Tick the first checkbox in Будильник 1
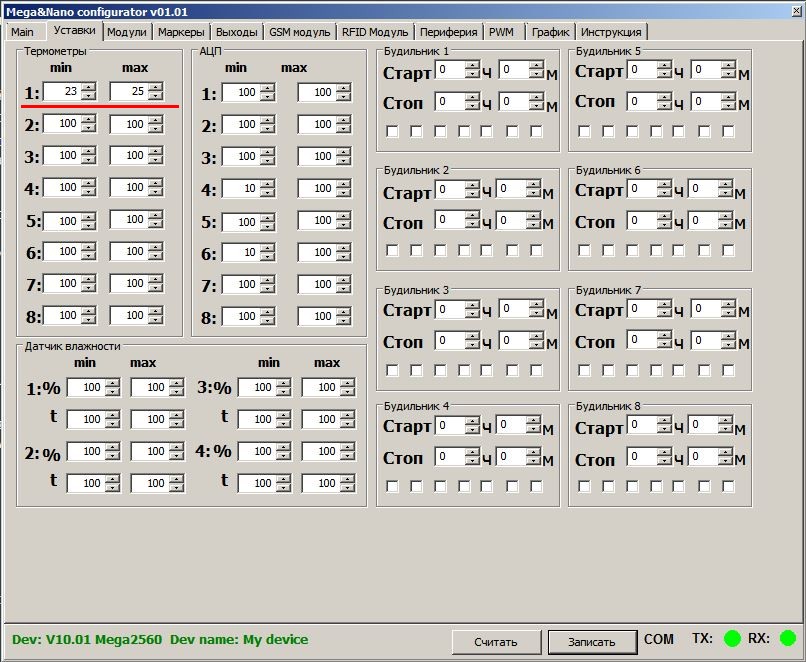806x662 pixels. point(393,131)
